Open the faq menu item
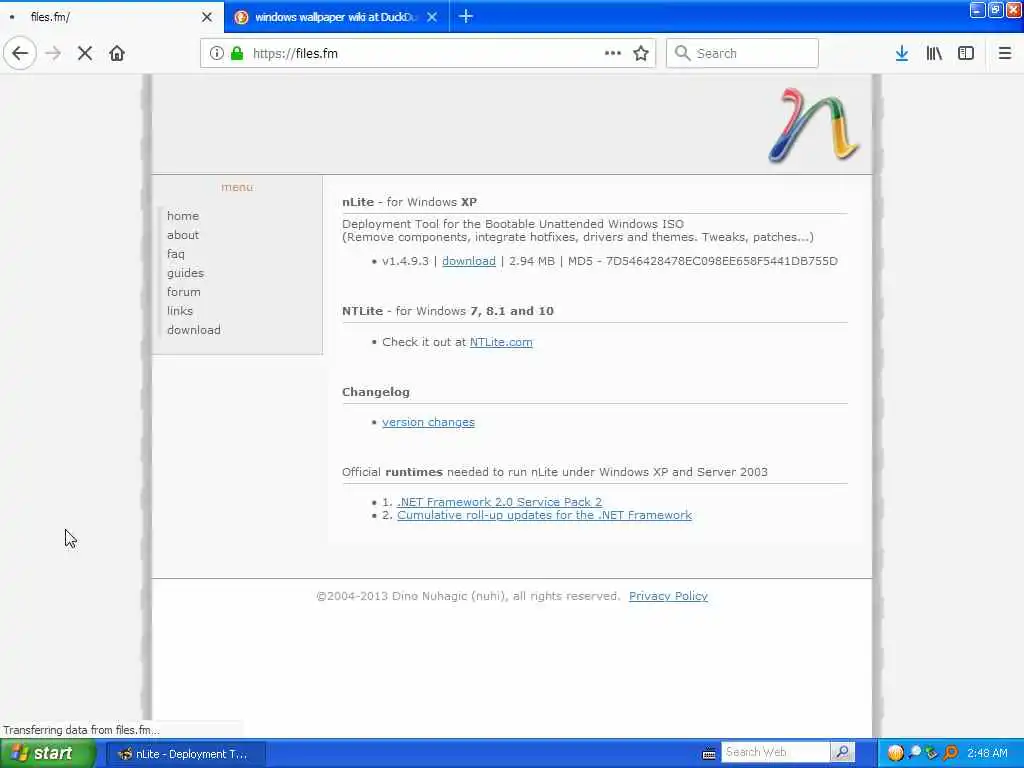This screenshot has height=768, width=1024. tap(176, 253)
